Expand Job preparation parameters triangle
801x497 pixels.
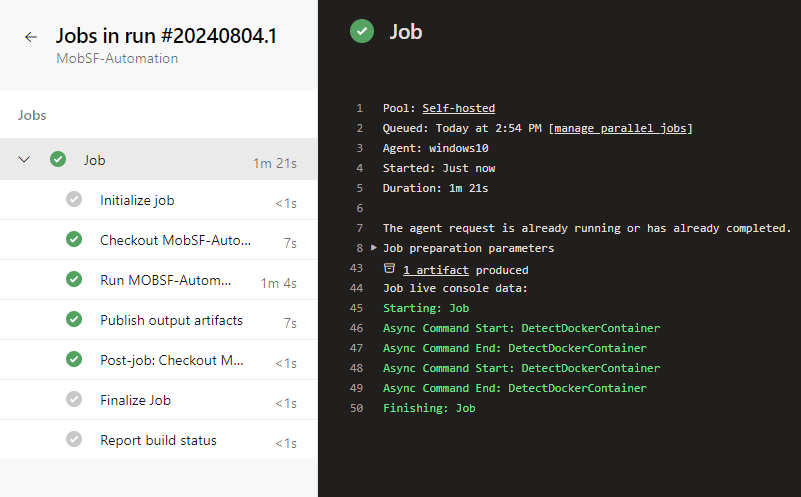(373, 247)
